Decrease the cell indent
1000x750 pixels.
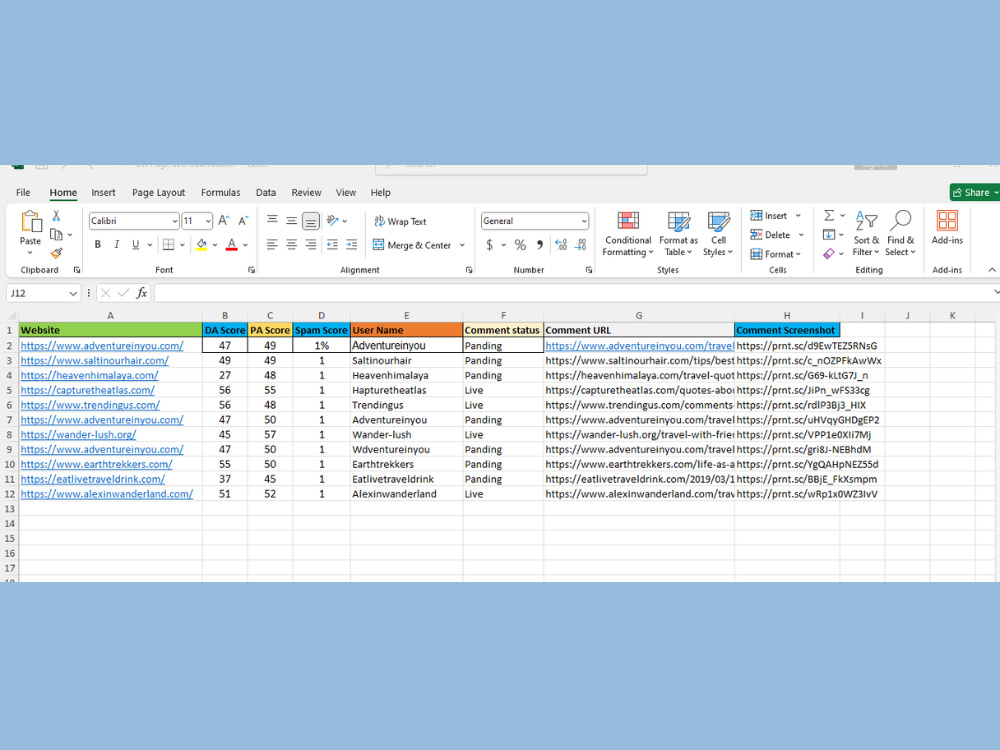tap(332, 244)
